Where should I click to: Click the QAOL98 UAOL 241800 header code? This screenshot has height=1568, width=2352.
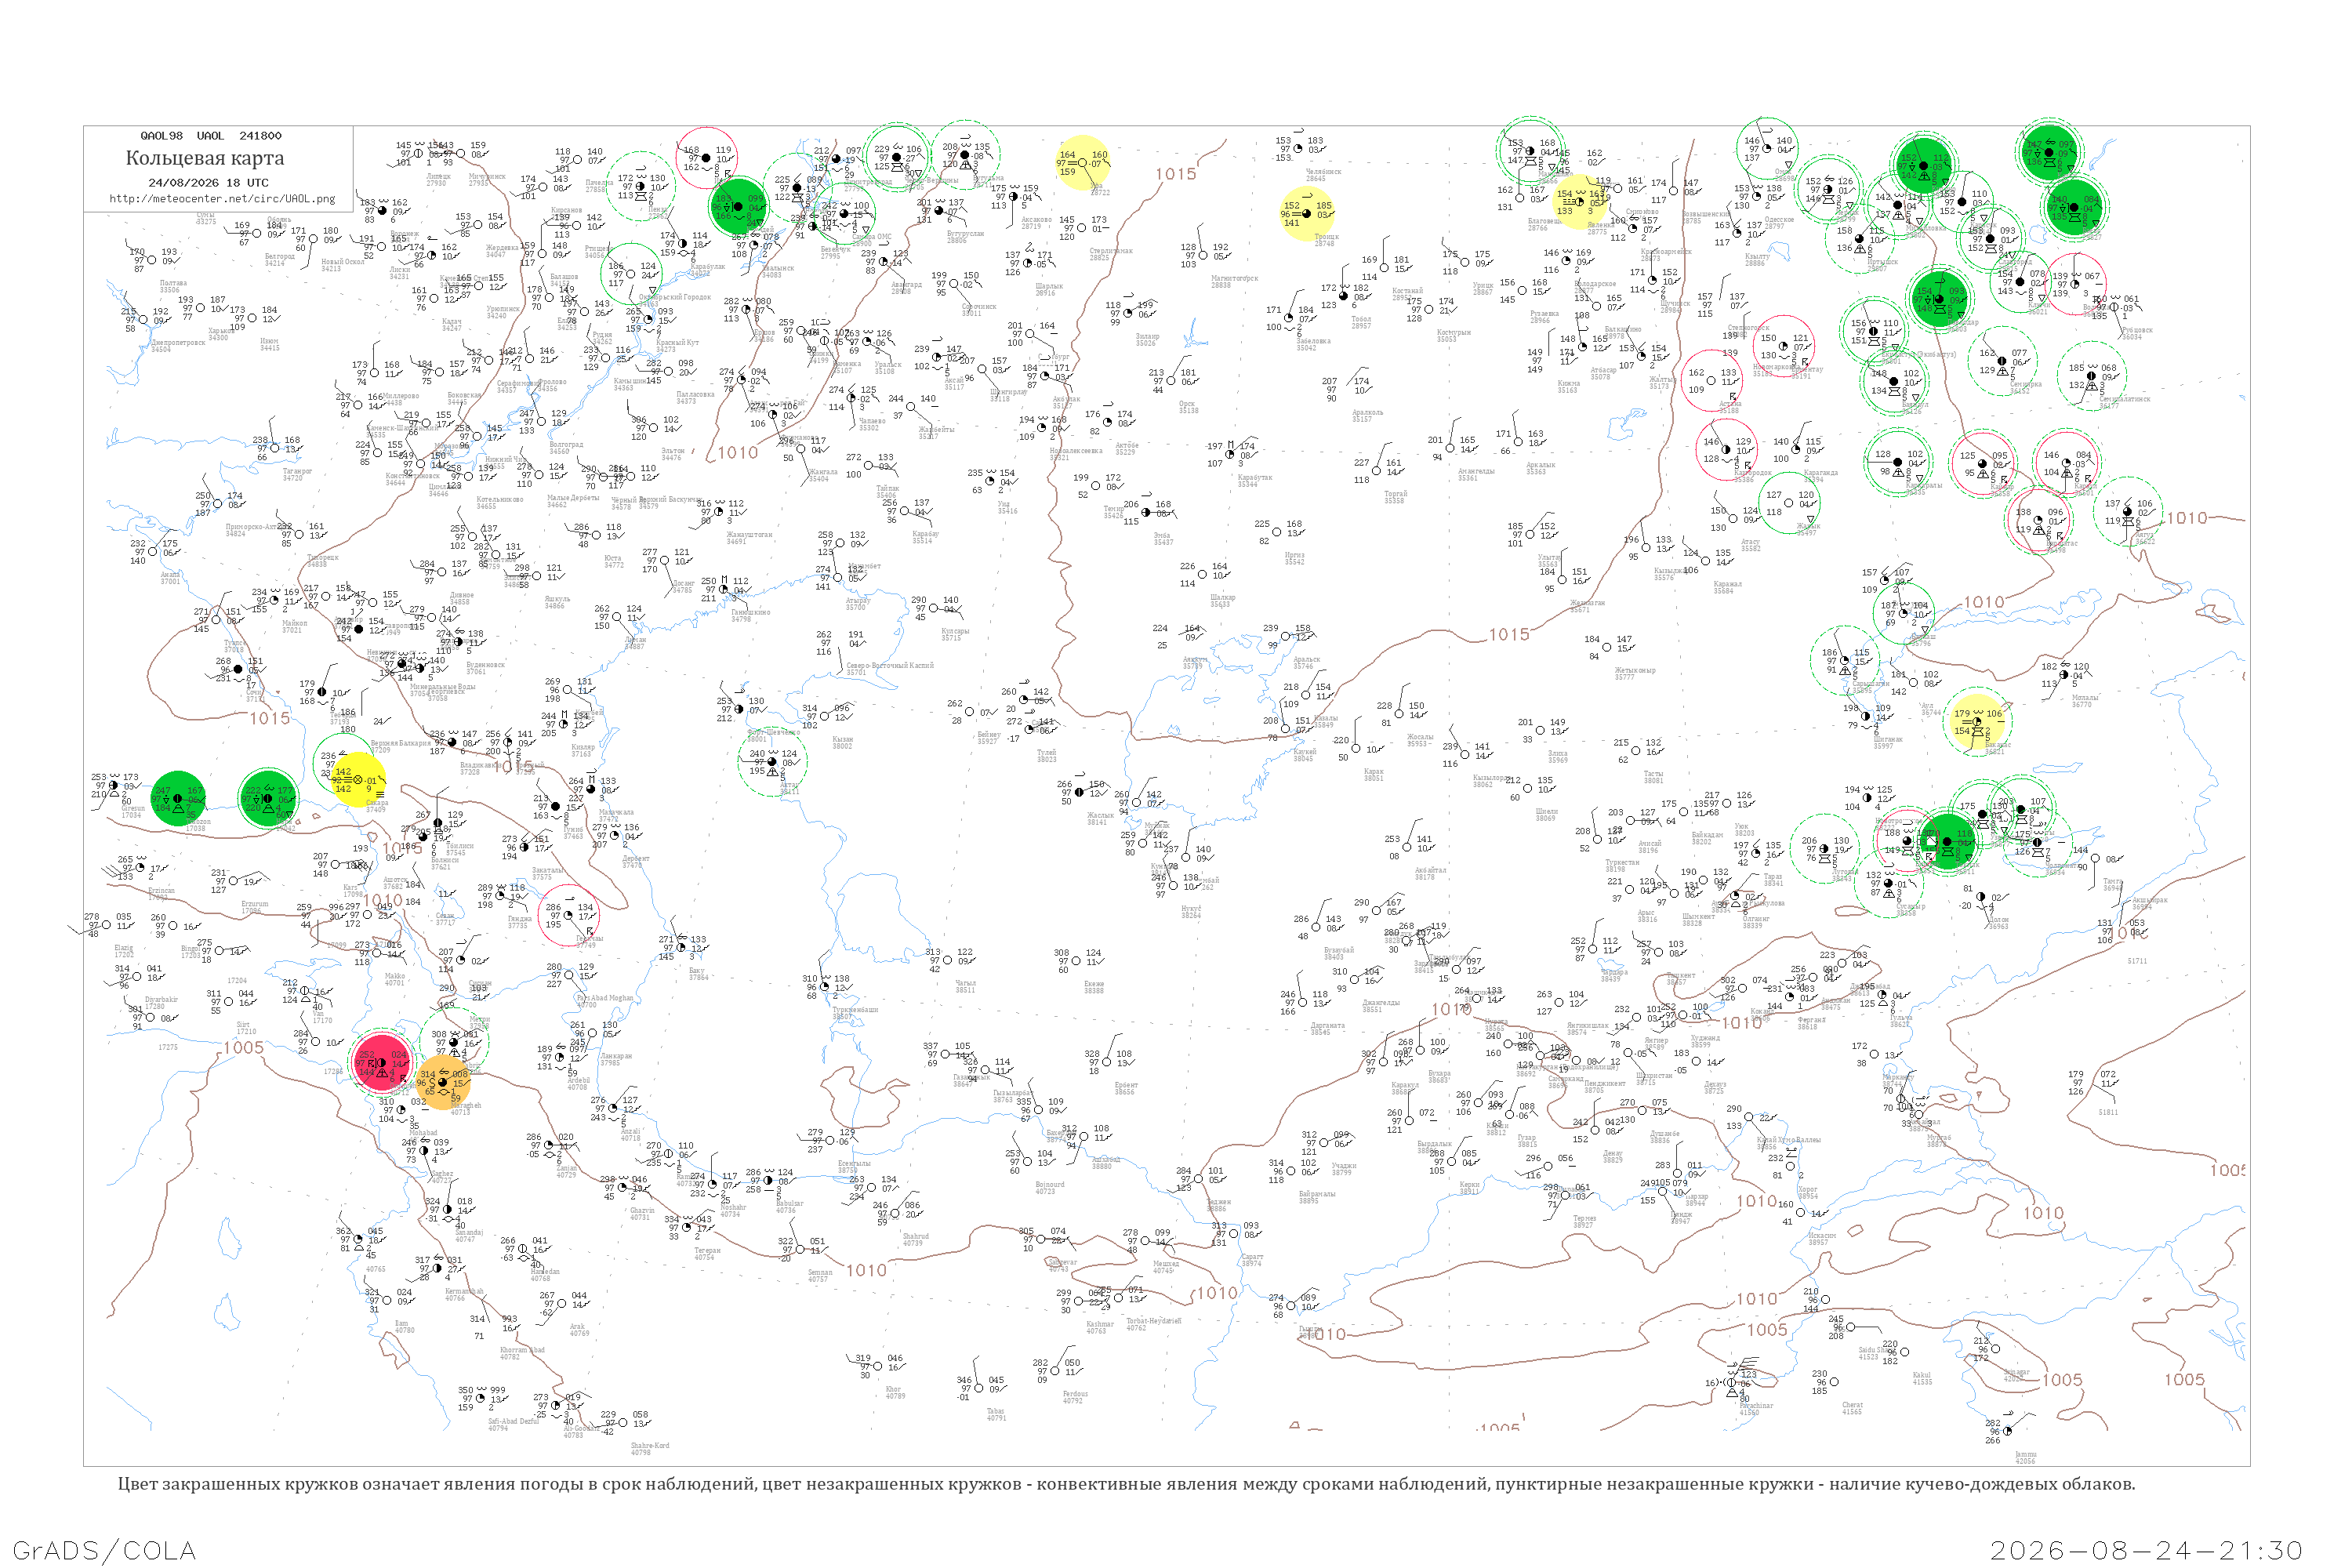point(211,136)
